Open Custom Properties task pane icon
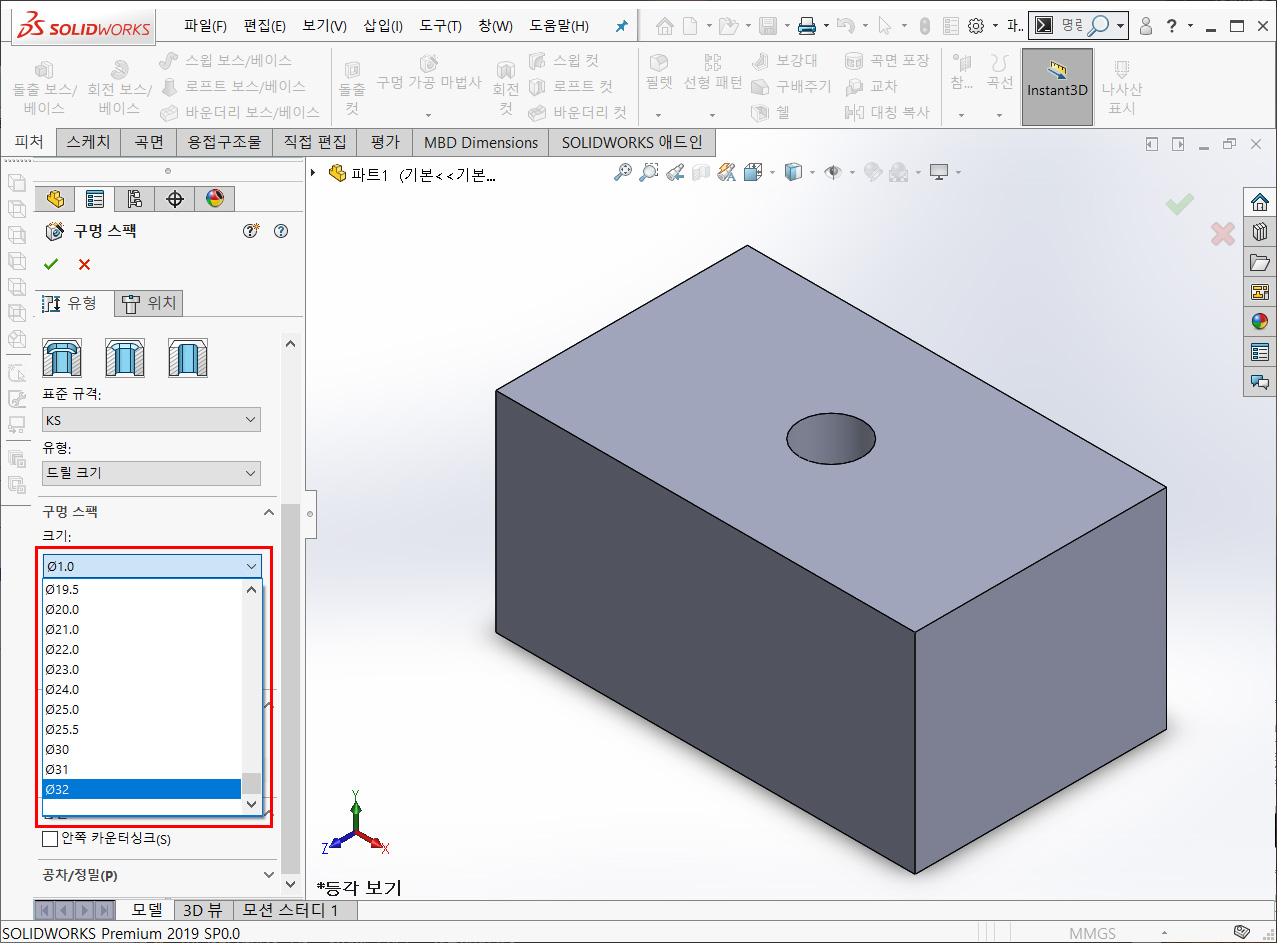The height and width of the screenshot is (943, 1277). coord(1259,352)
